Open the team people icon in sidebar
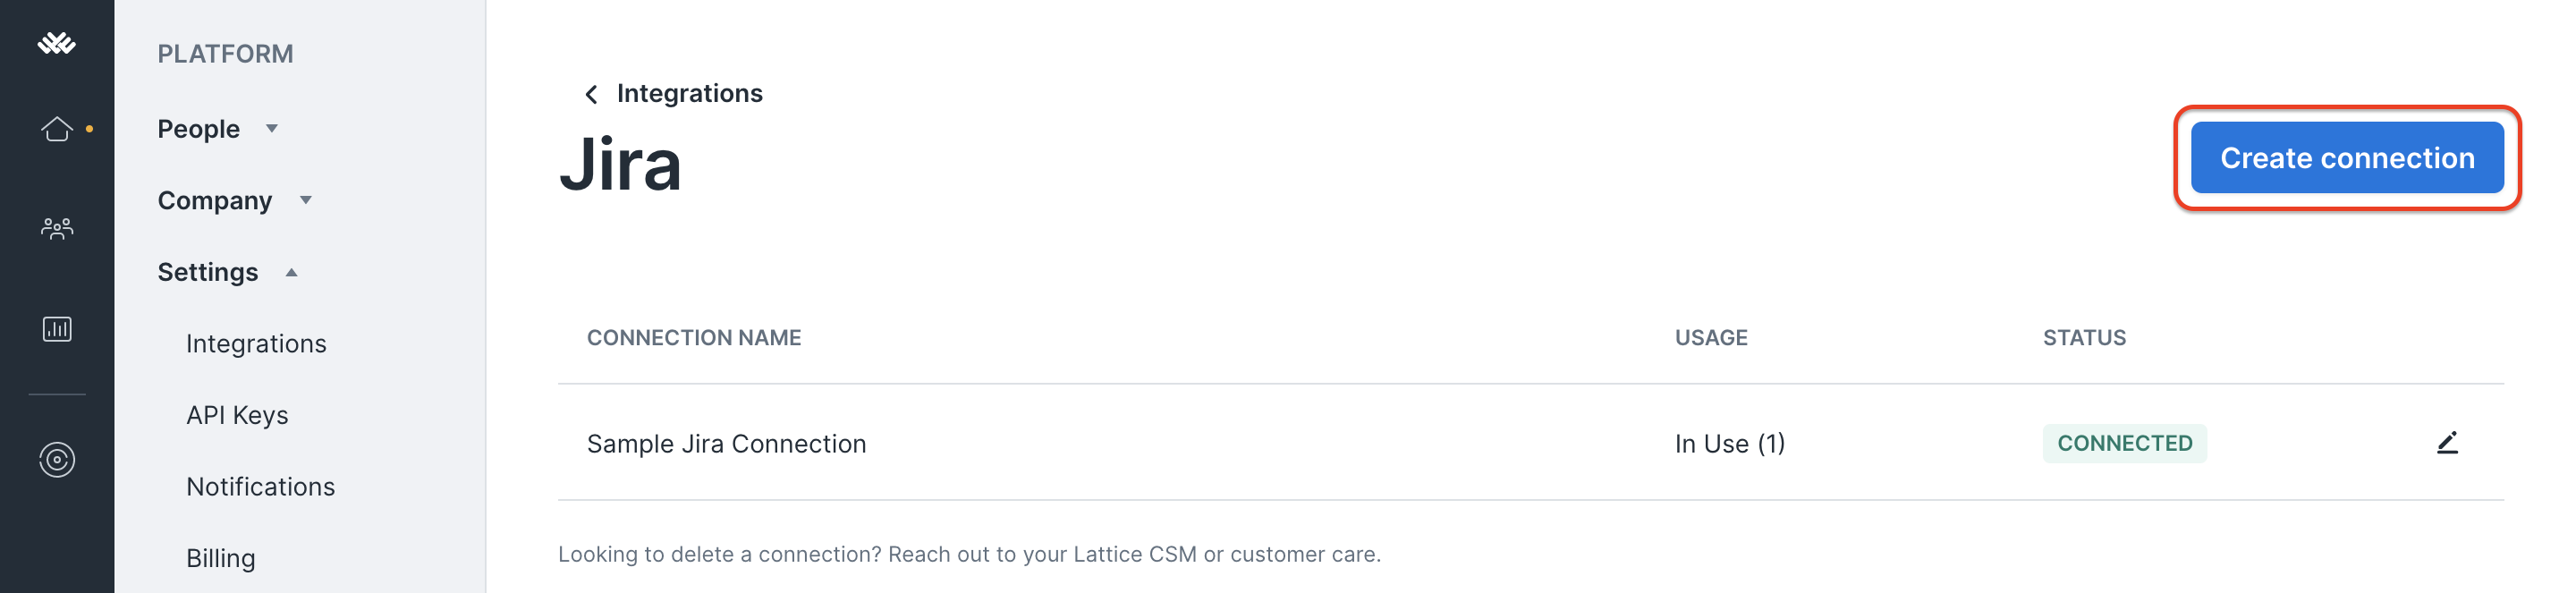The image size is (2576, 593). tap(57, 229)
